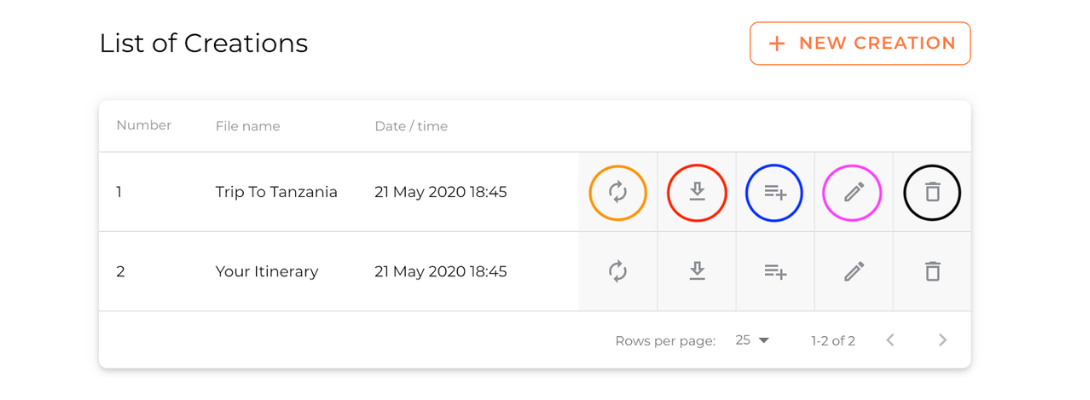The height and width of the screenshot is (400, 1090).
Task: Select the Your Itinerary file name
Action: point(266,271)
